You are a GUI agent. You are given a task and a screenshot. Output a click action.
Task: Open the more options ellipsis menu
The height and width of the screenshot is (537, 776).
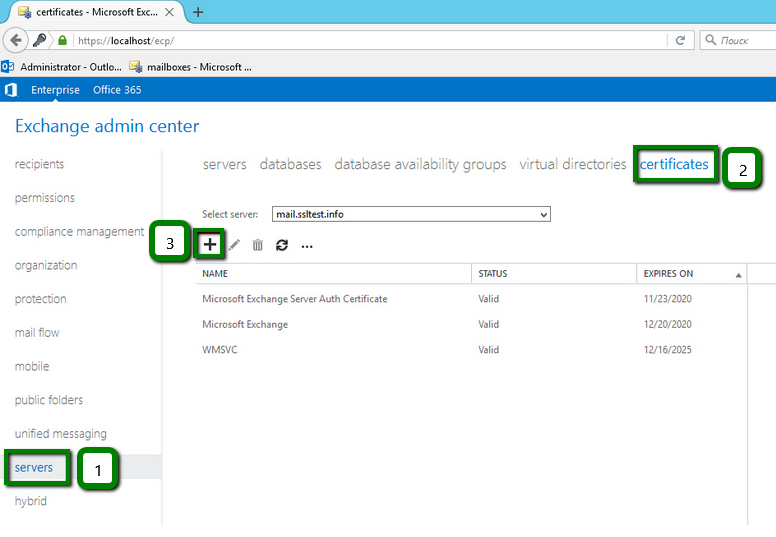(x=307, y=246)
